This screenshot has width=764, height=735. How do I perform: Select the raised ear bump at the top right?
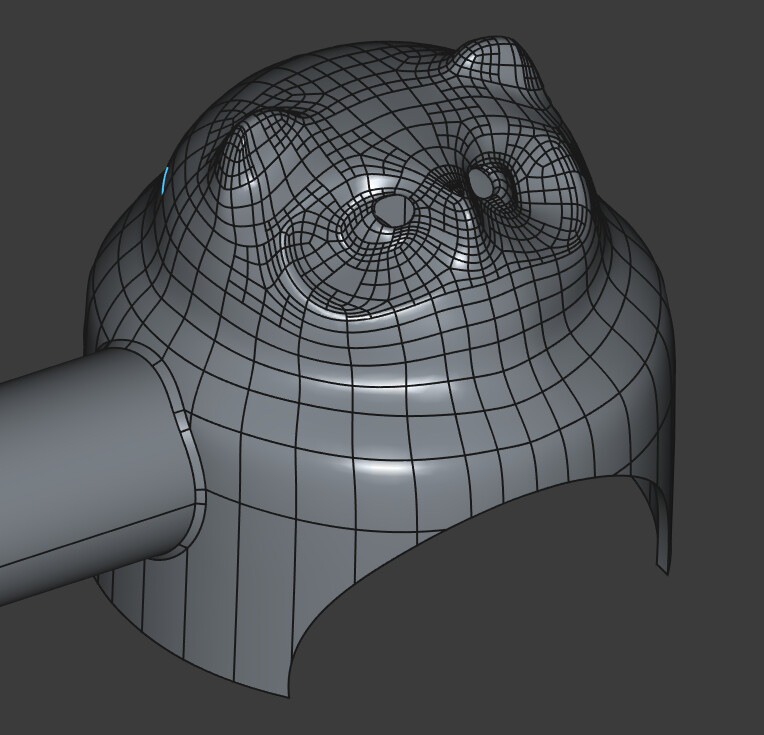click(x=497, y=61)
